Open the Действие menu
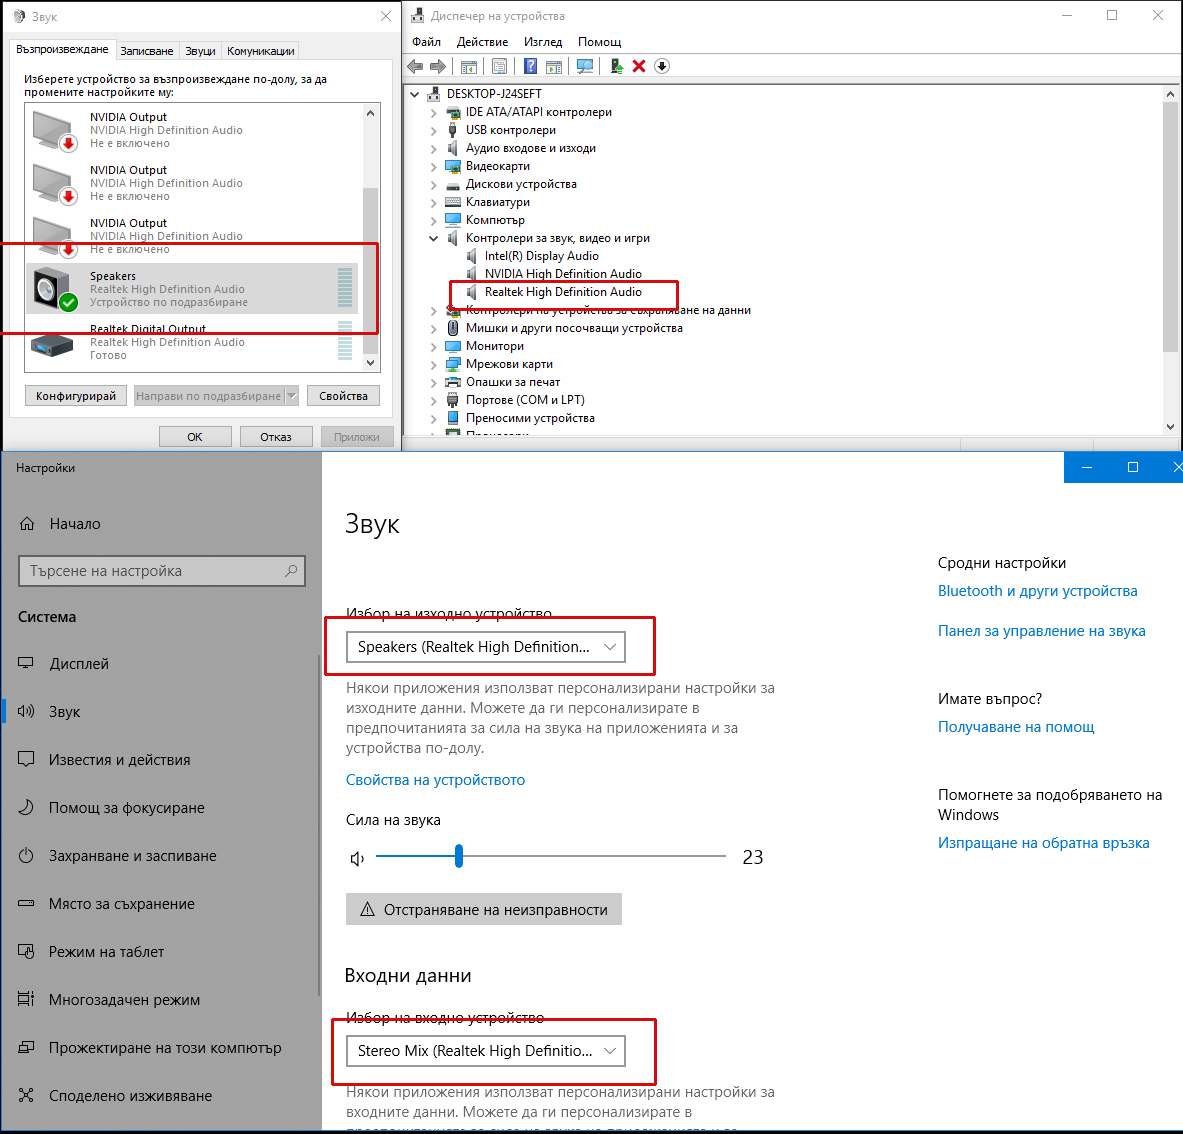 tap(482, 42)
